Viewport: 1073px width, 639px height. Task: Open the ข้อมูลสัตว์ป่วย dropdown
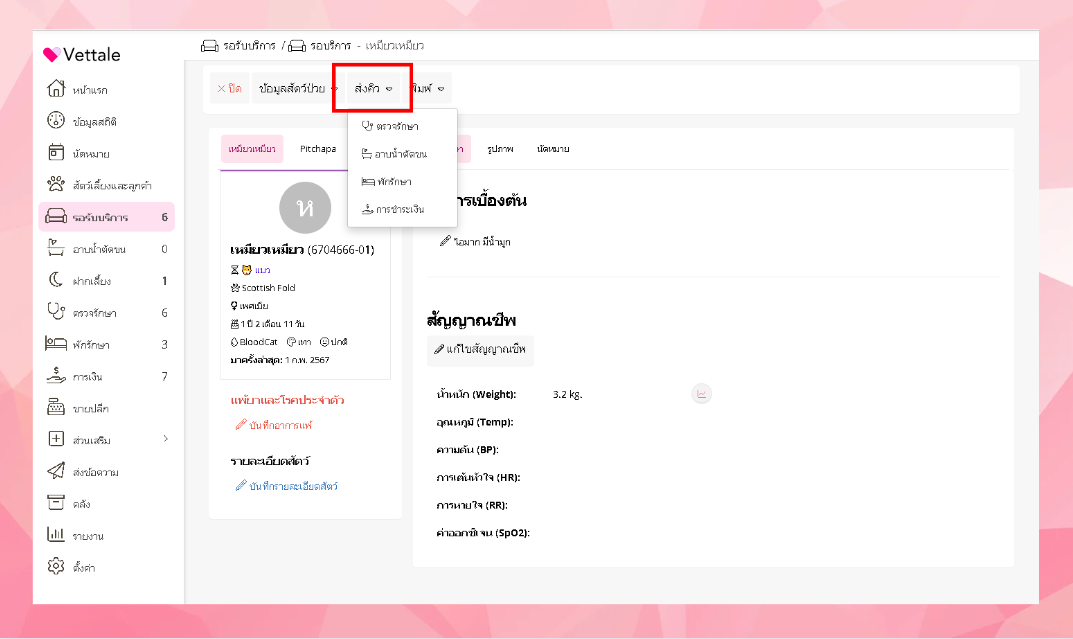point(298,88)
